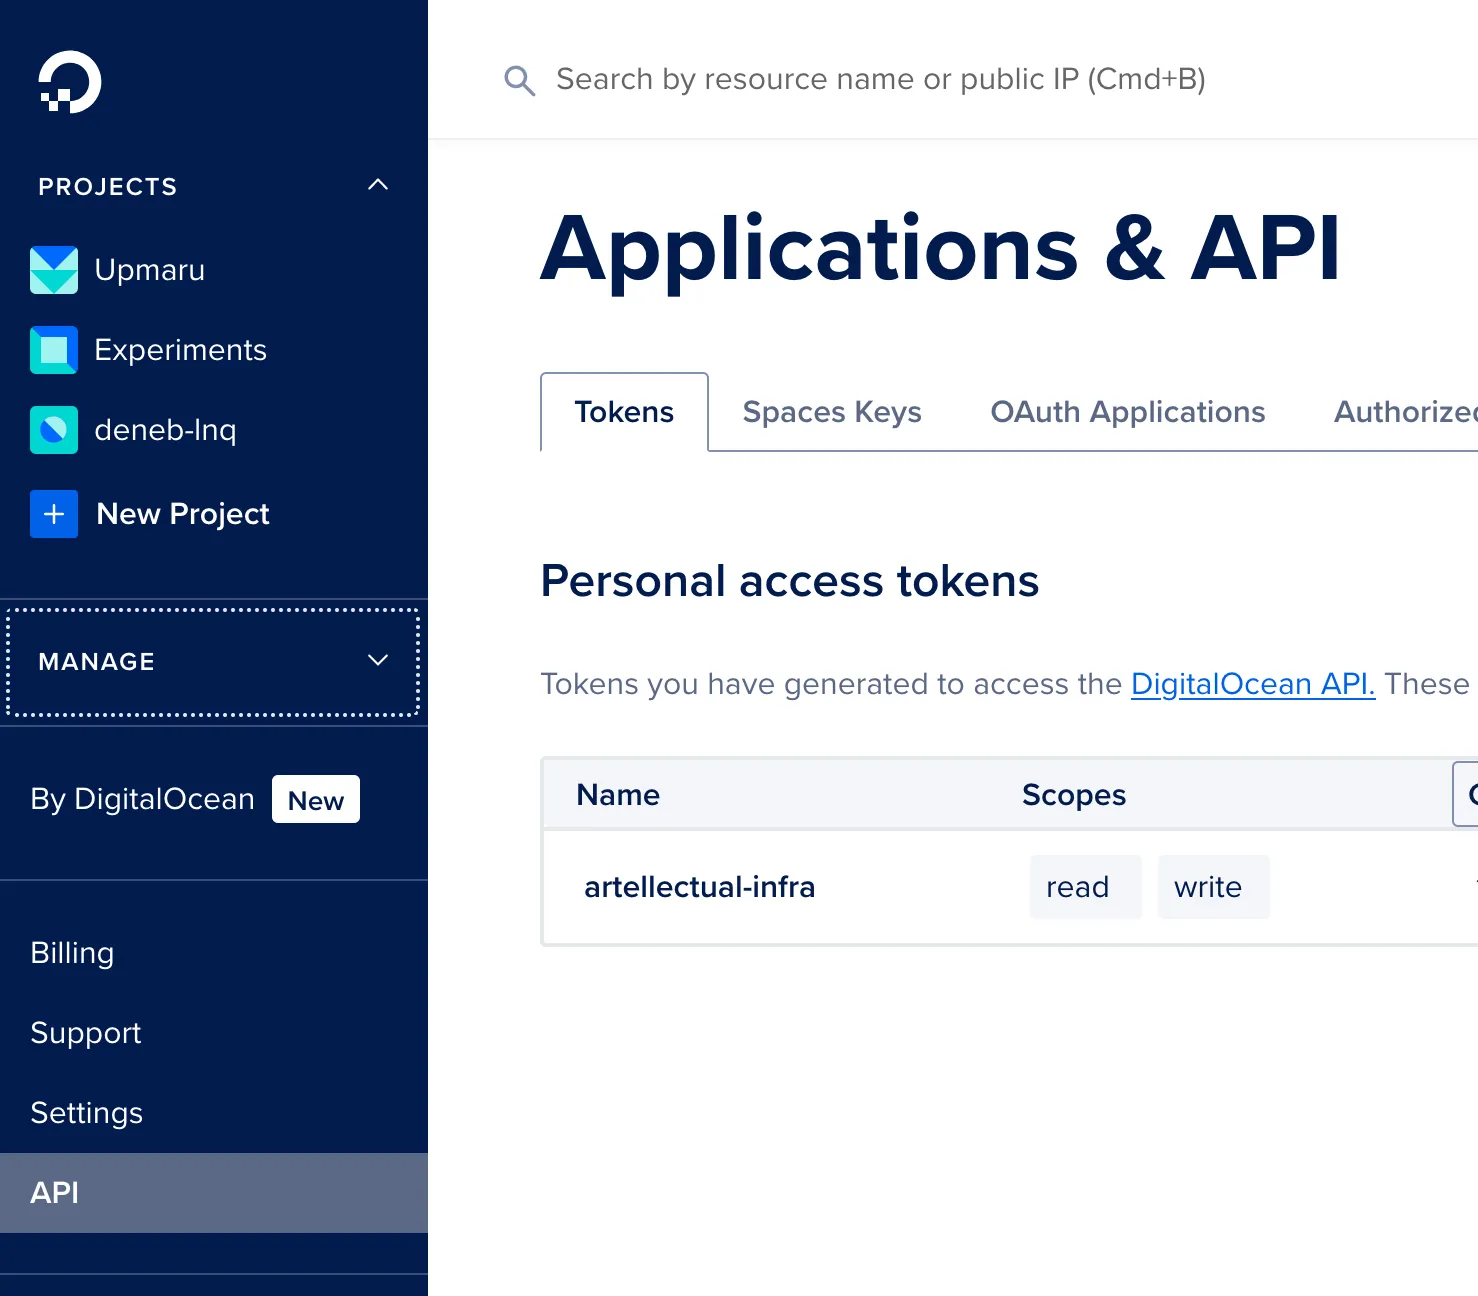Image resolution: width=1478 pixels, height=1296 pixels.
Task: Switch to the Authorized tab
Action: click(1406, 412)
